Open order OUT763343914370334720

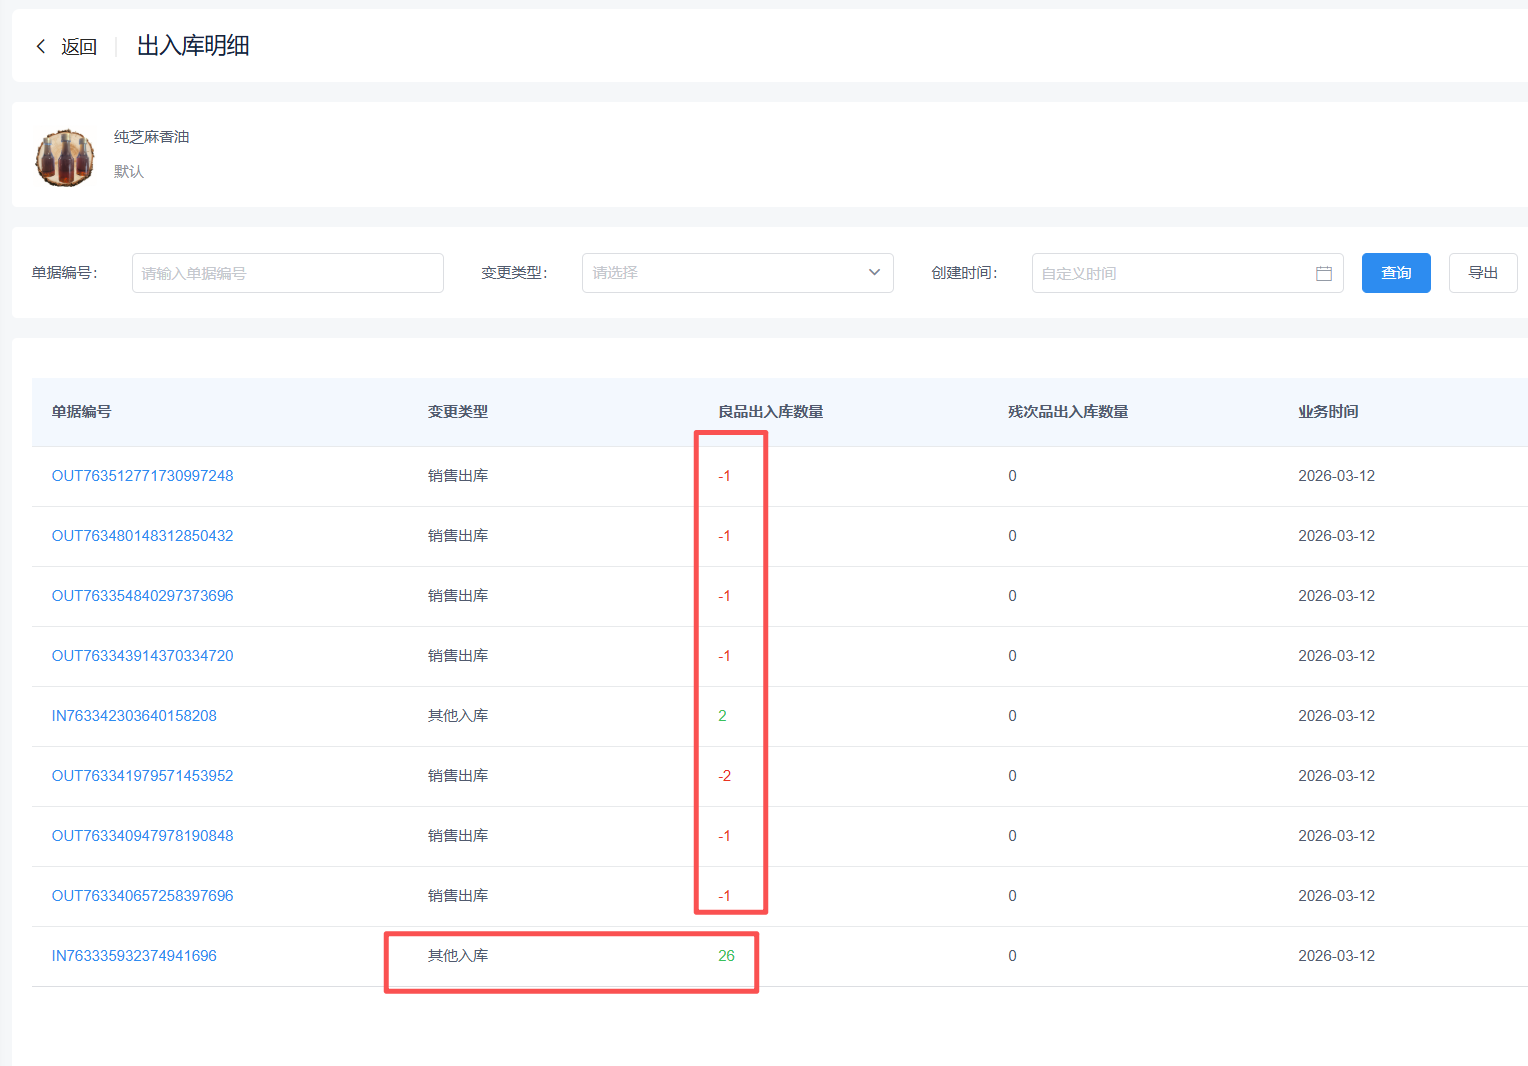[x=142, y=656]
